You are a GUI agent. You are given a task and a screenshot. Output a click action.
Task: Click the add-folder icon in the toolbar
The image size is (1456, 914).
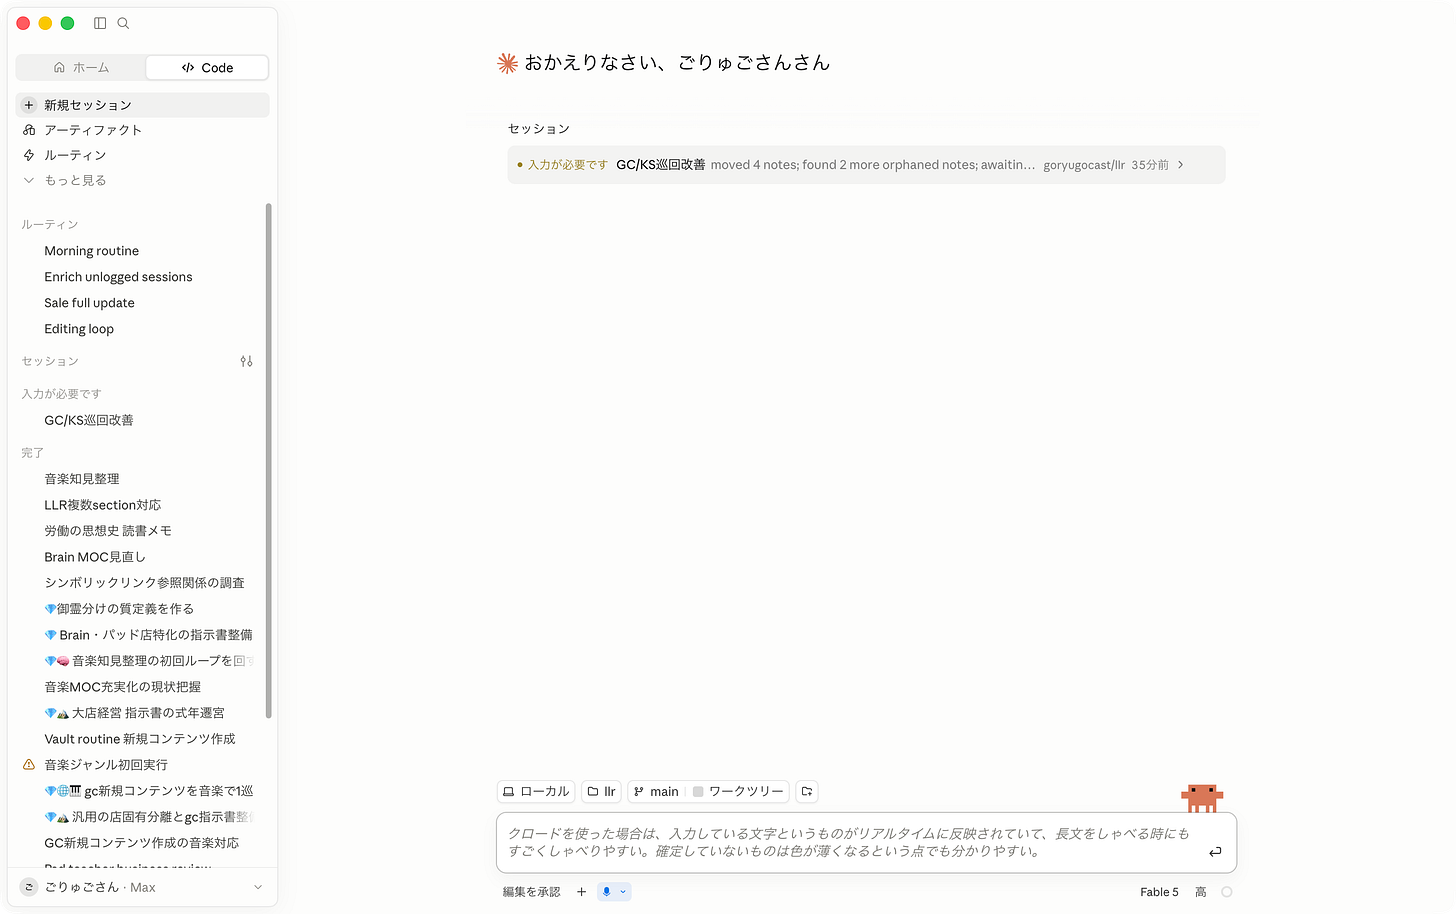[807, 791]
